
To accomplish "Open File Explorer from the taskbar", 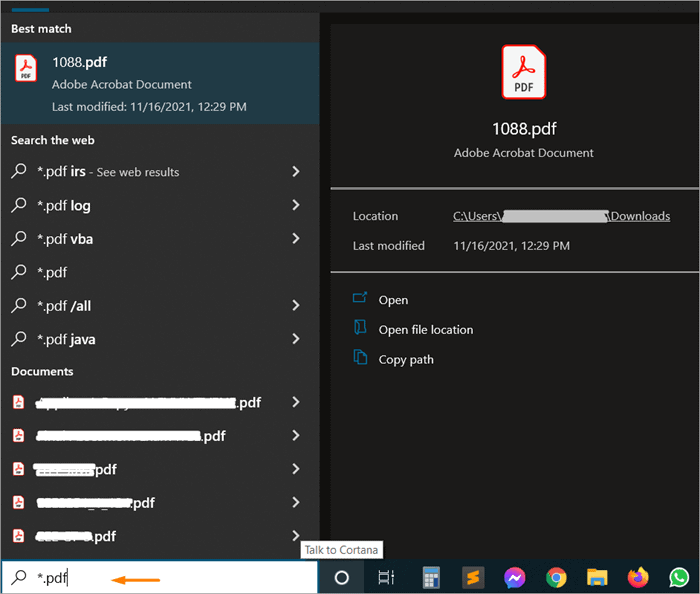I will coord(597,577).
